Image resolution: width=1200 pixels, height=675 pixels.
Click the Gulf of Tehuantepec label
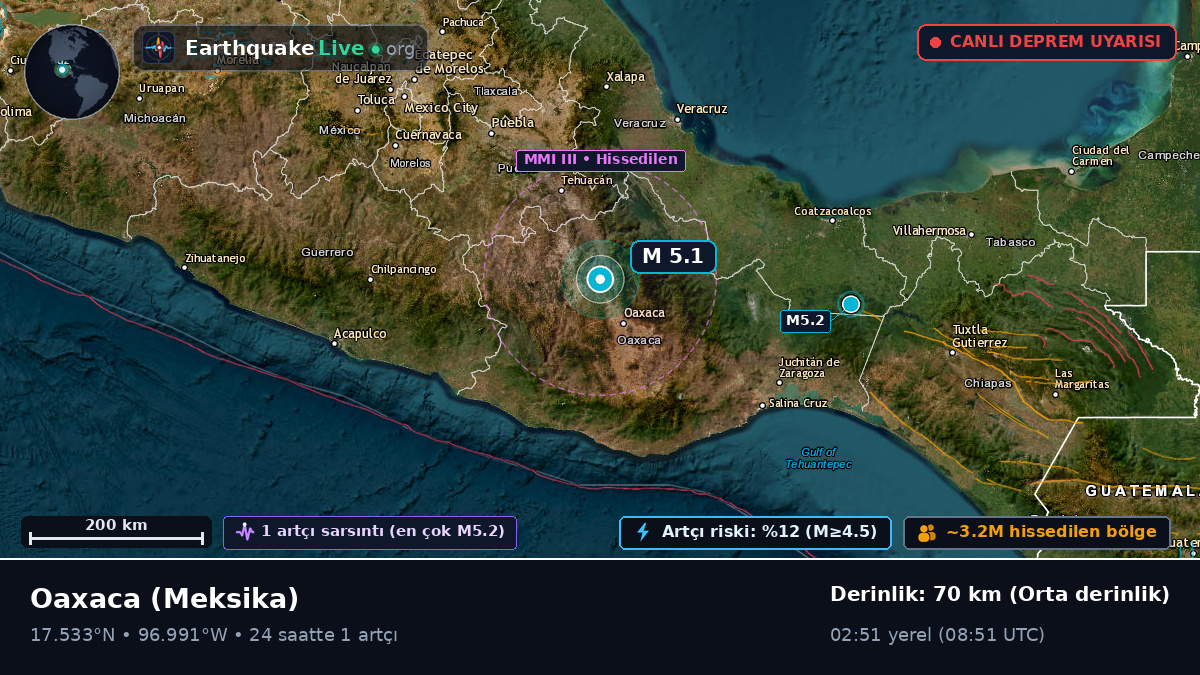tap(819, 458)
